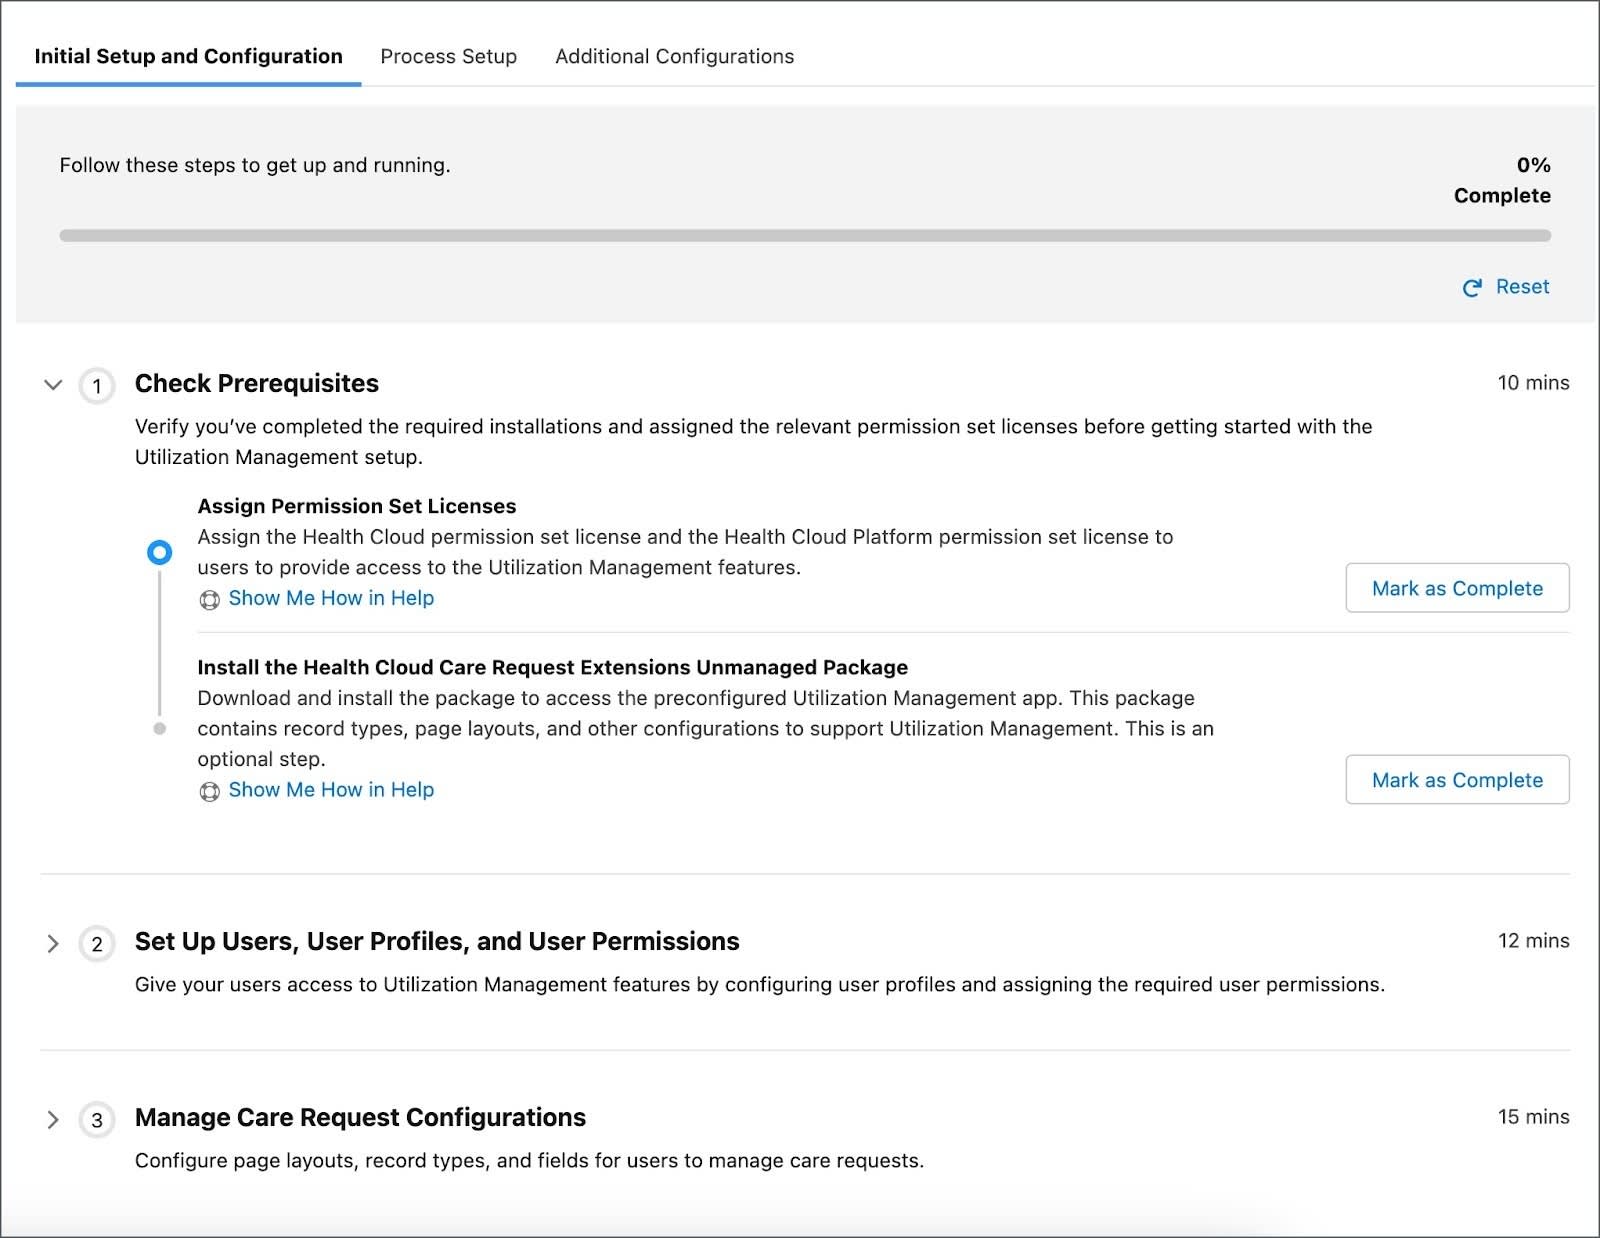Switch to the Process Setup tab

[x=447, y=57]
